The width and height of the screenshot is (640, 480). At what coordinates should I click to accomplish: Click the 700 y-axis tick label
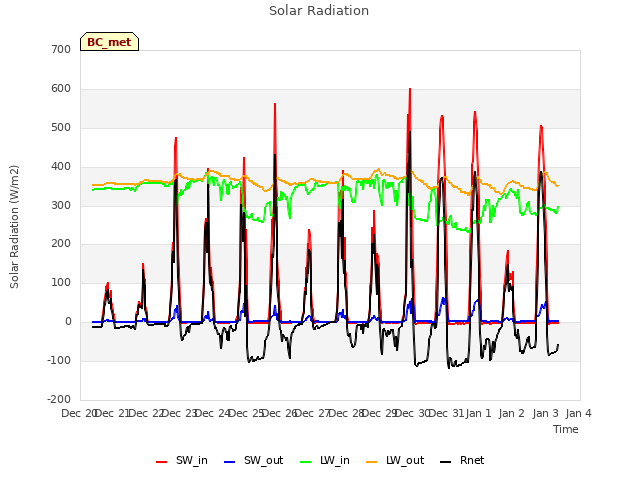pyautogui.click(x=61, y=49)
